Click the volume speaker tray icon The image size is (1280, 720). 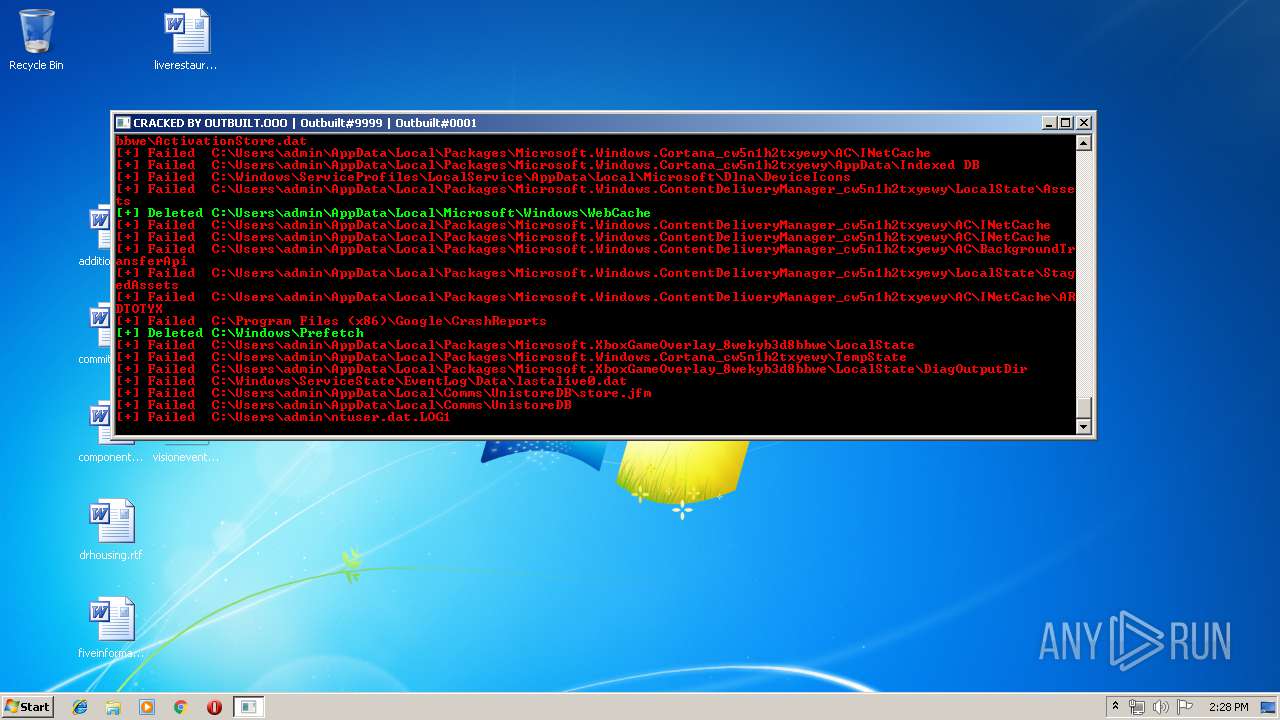(x=1161, y=707)
